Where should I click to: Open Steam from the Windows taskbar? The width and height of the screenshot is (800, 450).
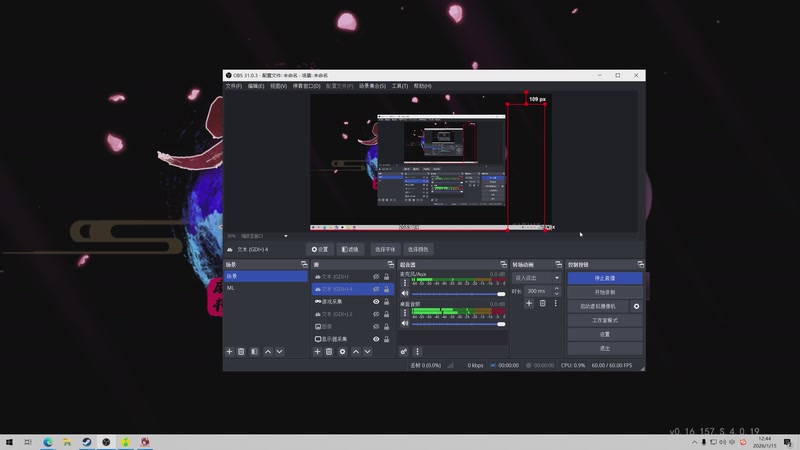click(x=87, y=442)
